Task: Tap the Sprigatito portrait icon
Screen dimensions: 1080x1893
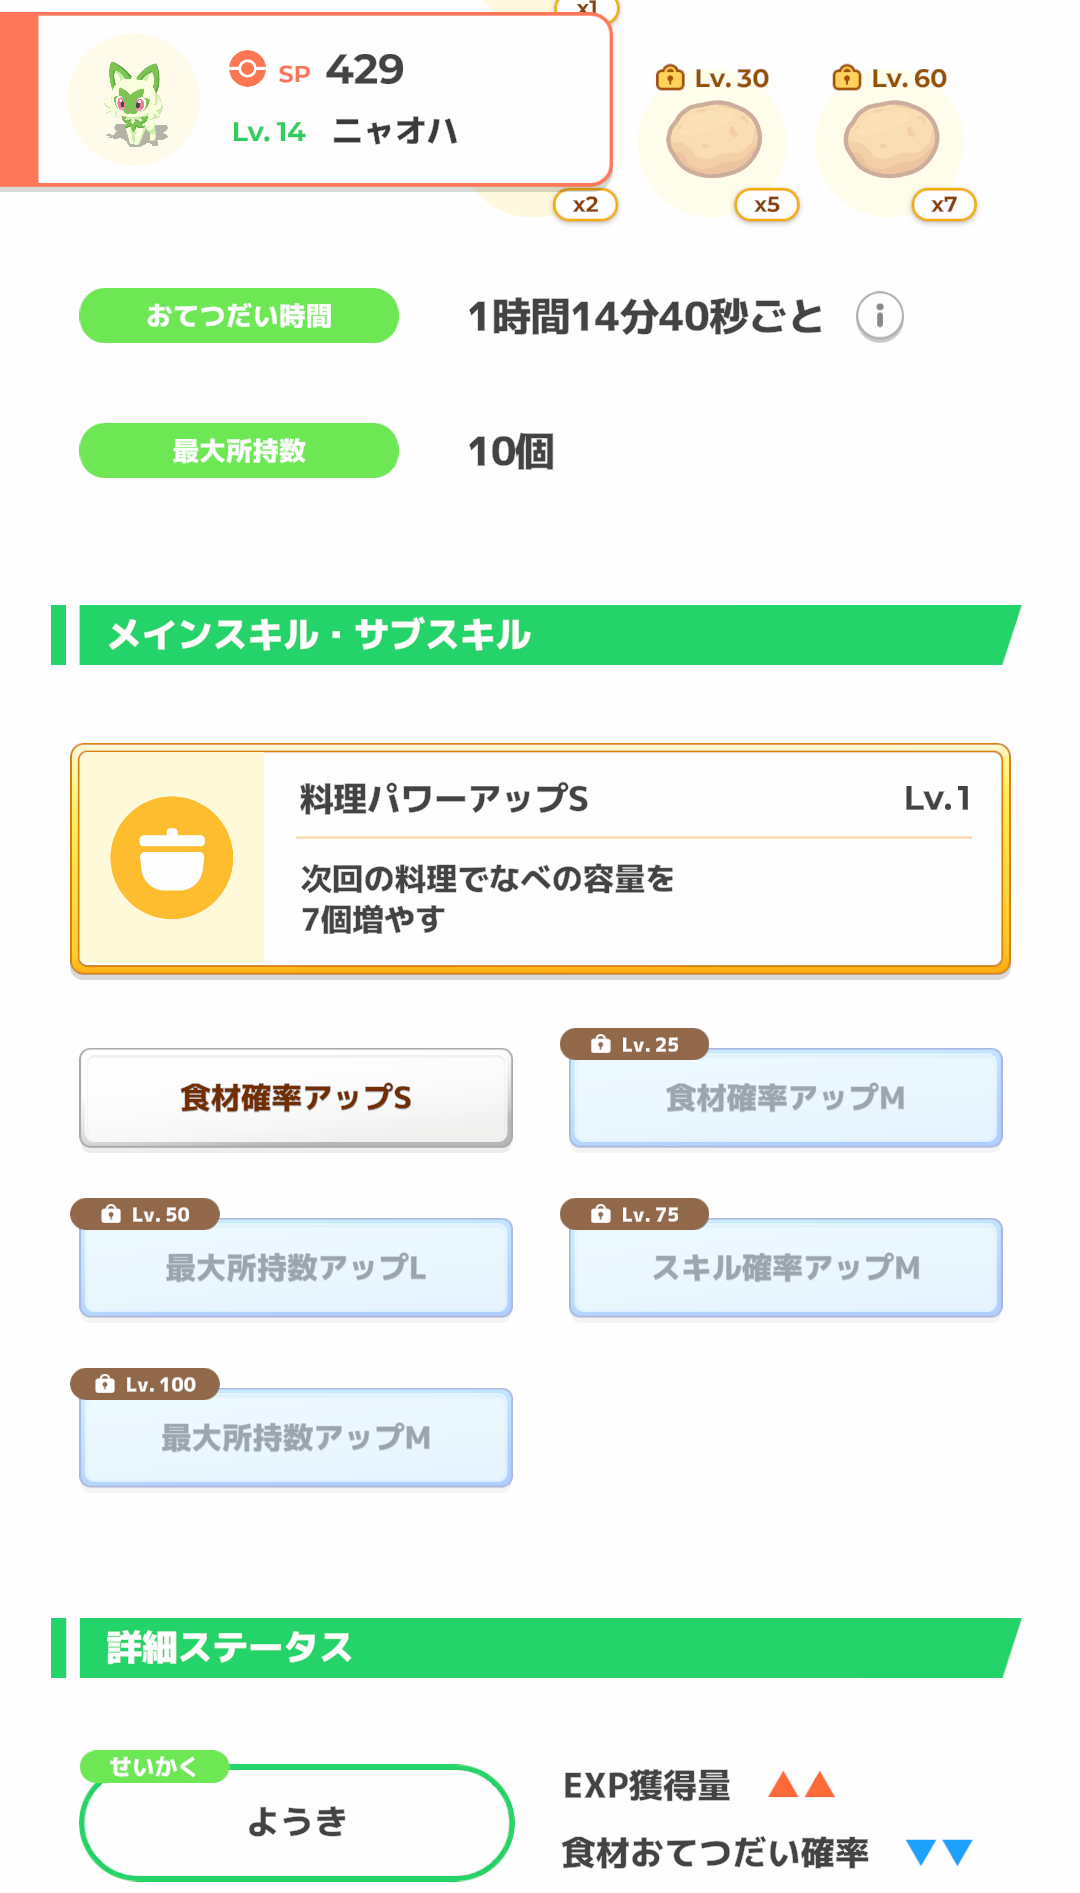Action: tap(134, 101)
